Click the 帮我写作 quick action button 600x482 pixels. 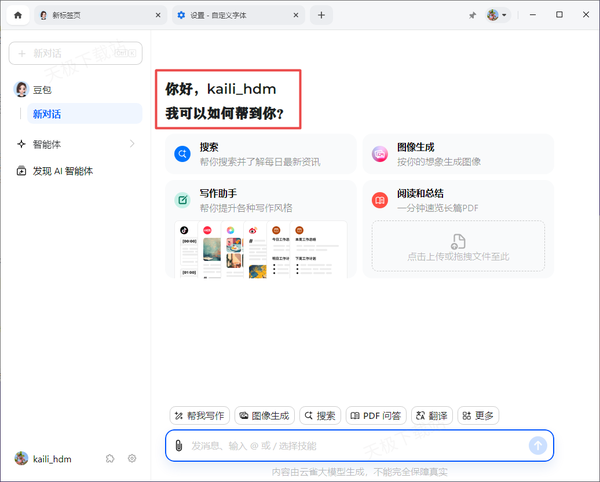[199, 415]
